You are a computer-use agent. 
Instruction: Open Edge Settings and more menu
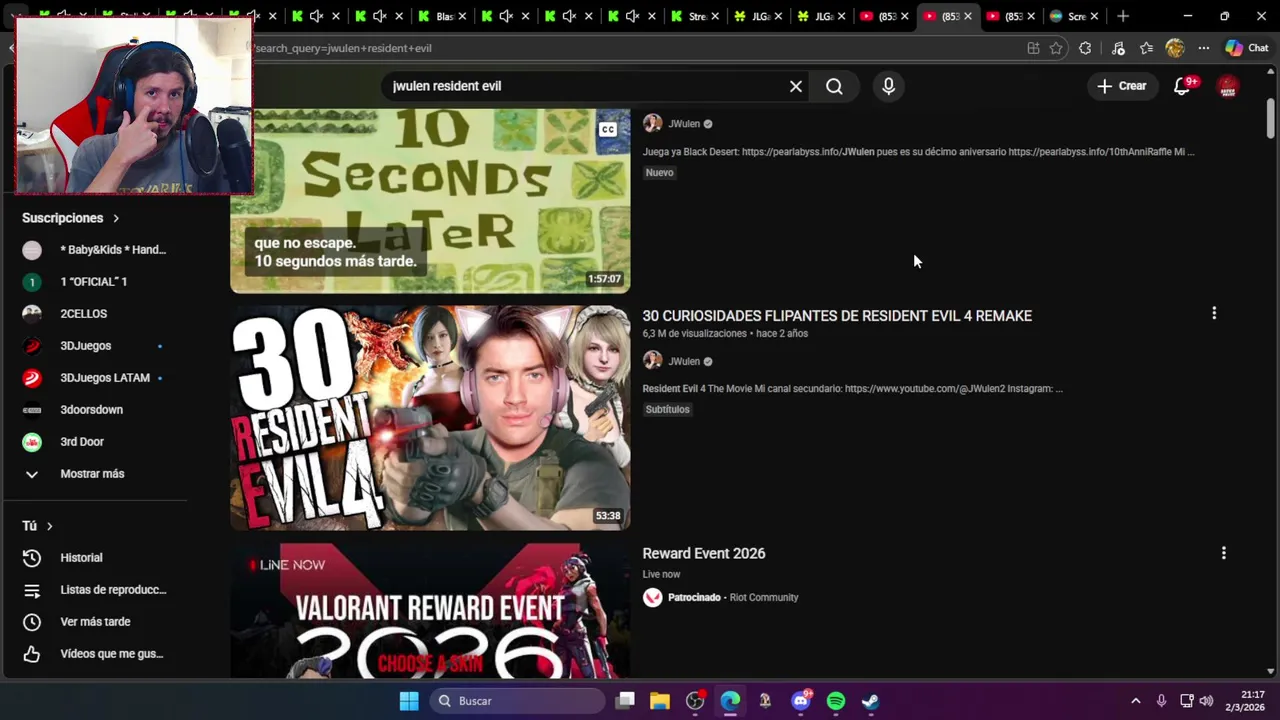(1204, 48)
